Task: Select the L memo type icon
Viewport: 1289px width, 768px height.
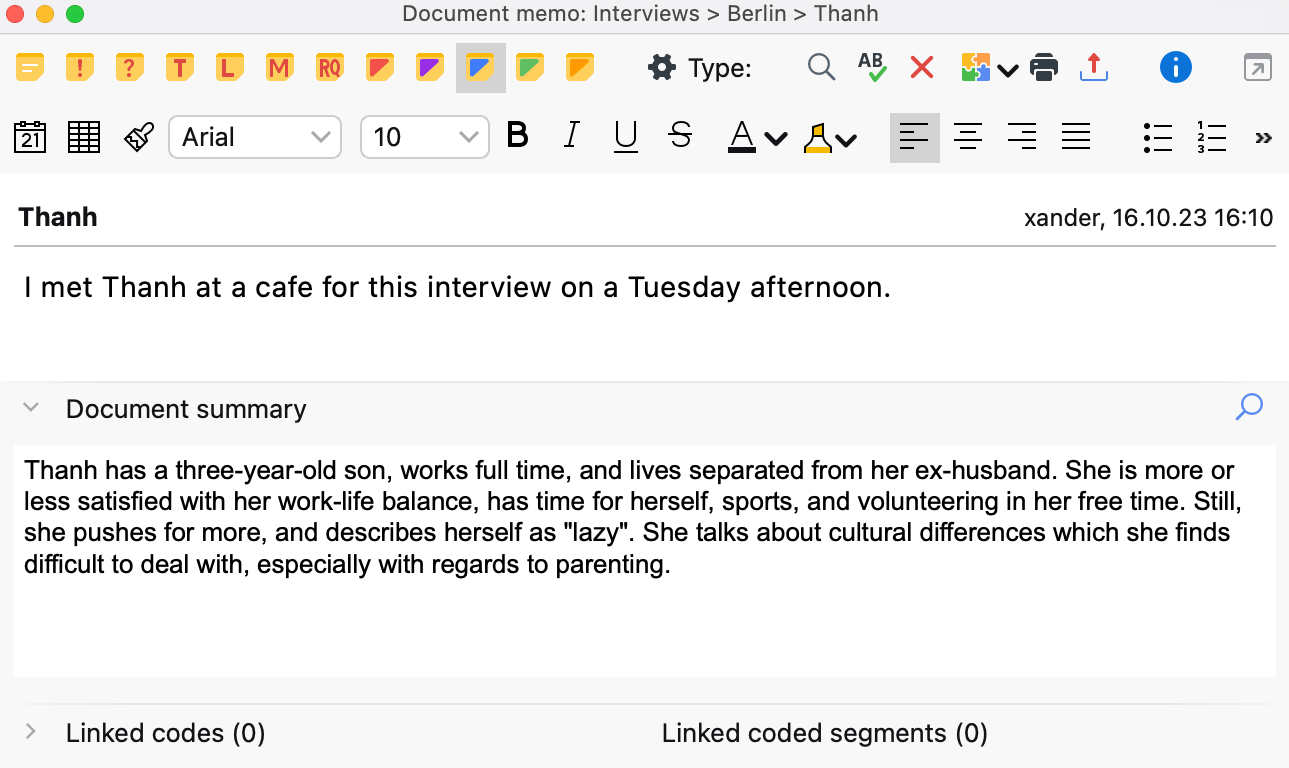Action: coord(230,68)
